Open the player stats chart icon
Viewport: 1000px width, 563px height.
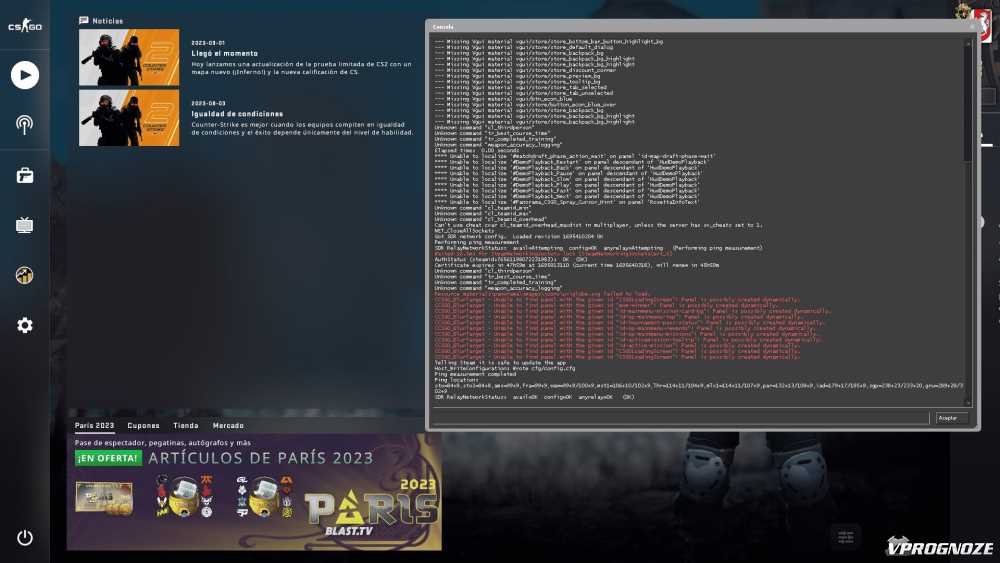[x=25, y=275]
